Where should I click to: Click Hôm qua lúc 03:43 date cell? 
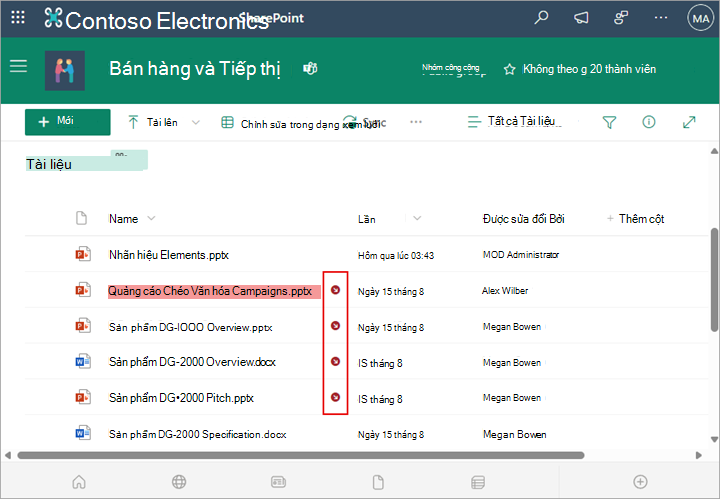click(396, 256)
